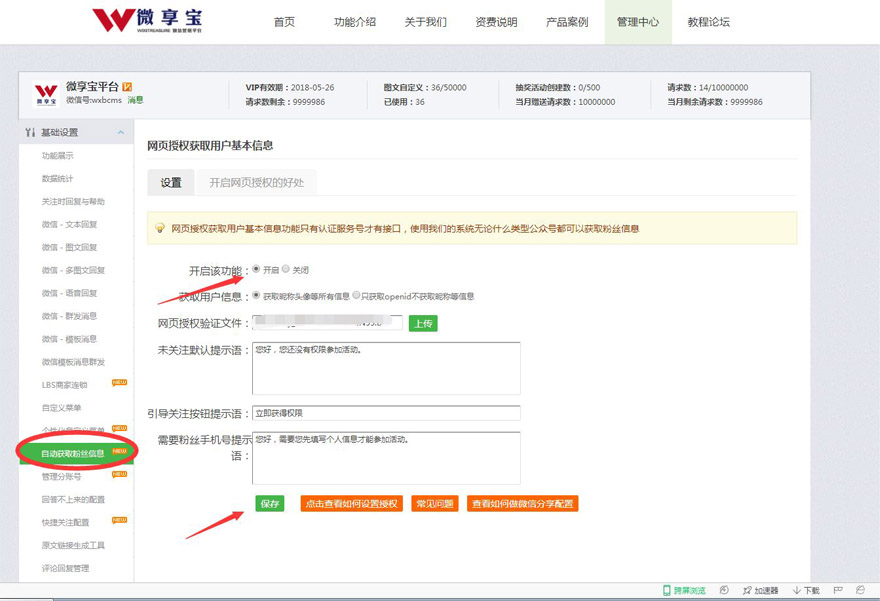880x601 pixels.
Task: Click the 需要粉丝手机号提示语 text area
Action: point(386,458)
